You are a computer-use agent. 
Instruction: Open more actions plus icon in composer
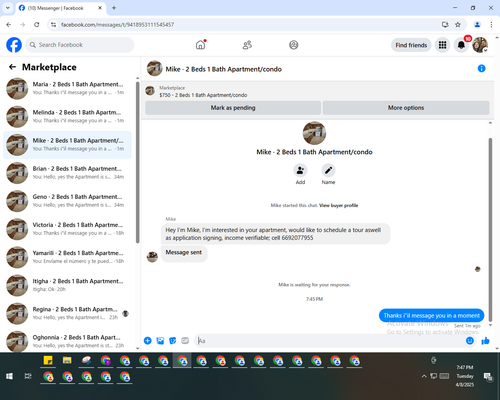point(148,340)
